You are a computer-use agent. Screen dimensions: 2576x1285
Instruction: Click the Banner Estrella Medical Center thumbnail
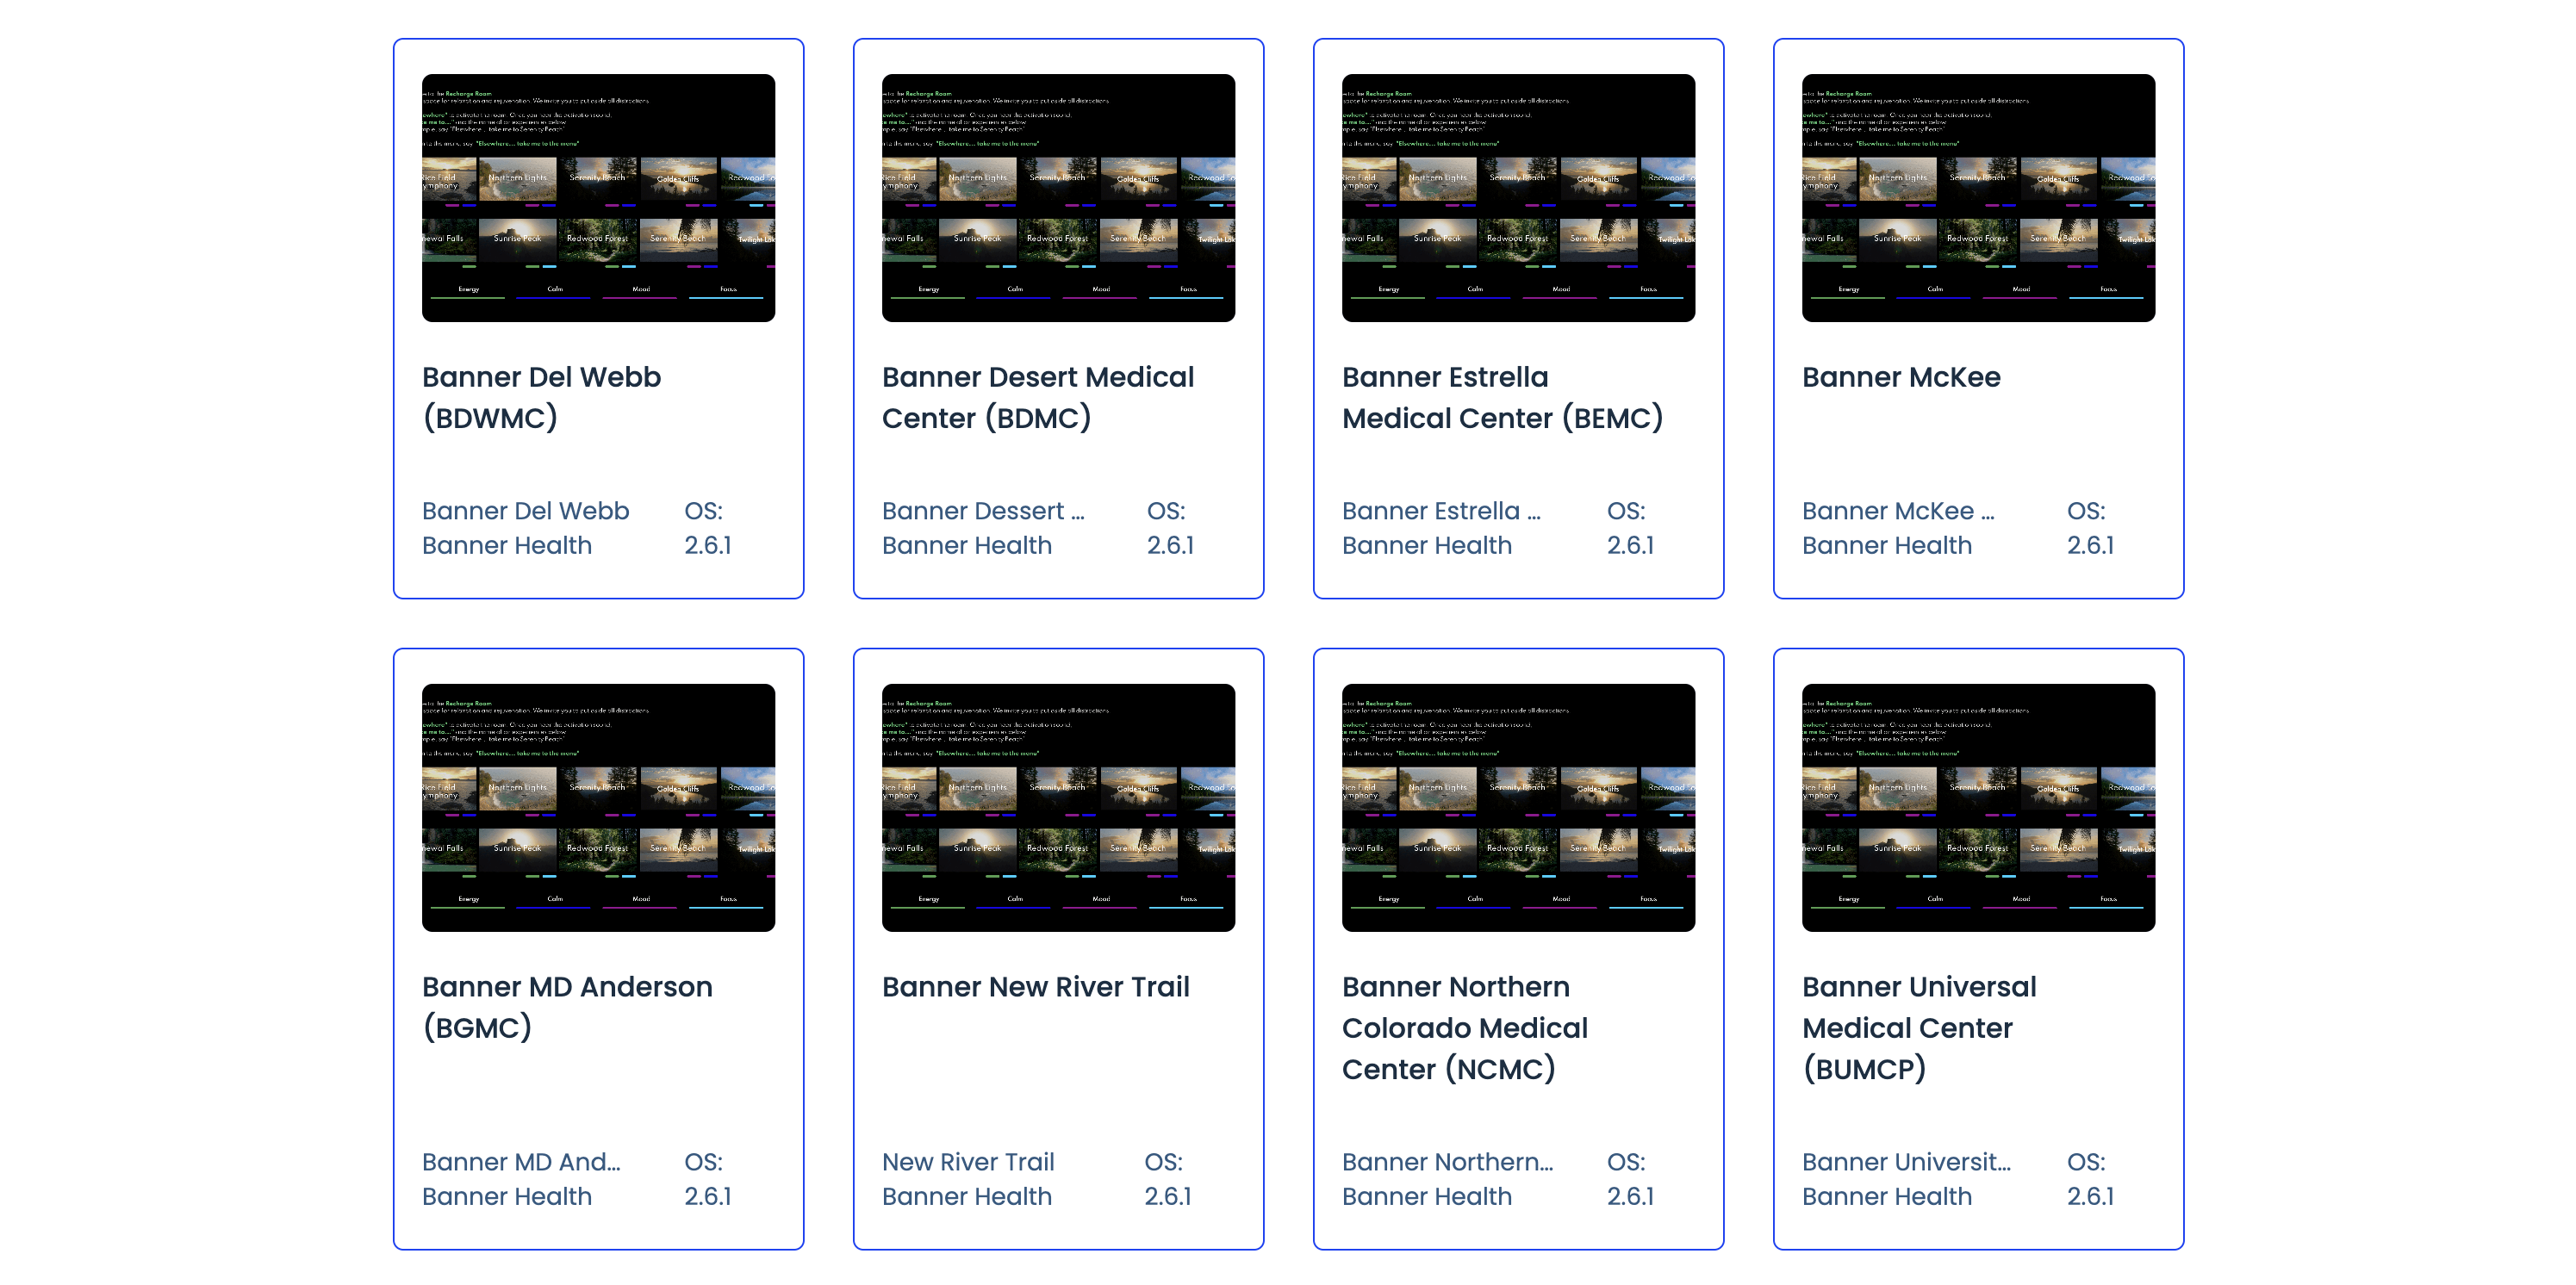1518,198
